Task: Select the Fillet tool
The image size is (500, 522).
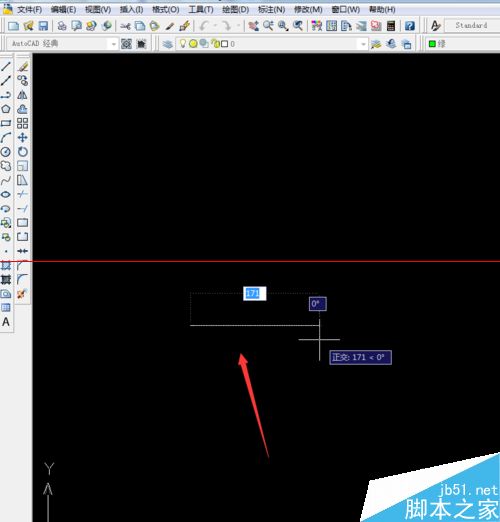Action: point(23,279)
